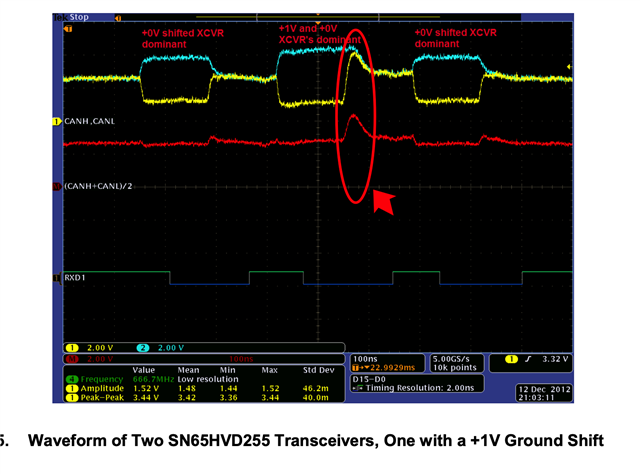Click the math channel 100ns readout

pyautogui.click(x=241, y=359)
